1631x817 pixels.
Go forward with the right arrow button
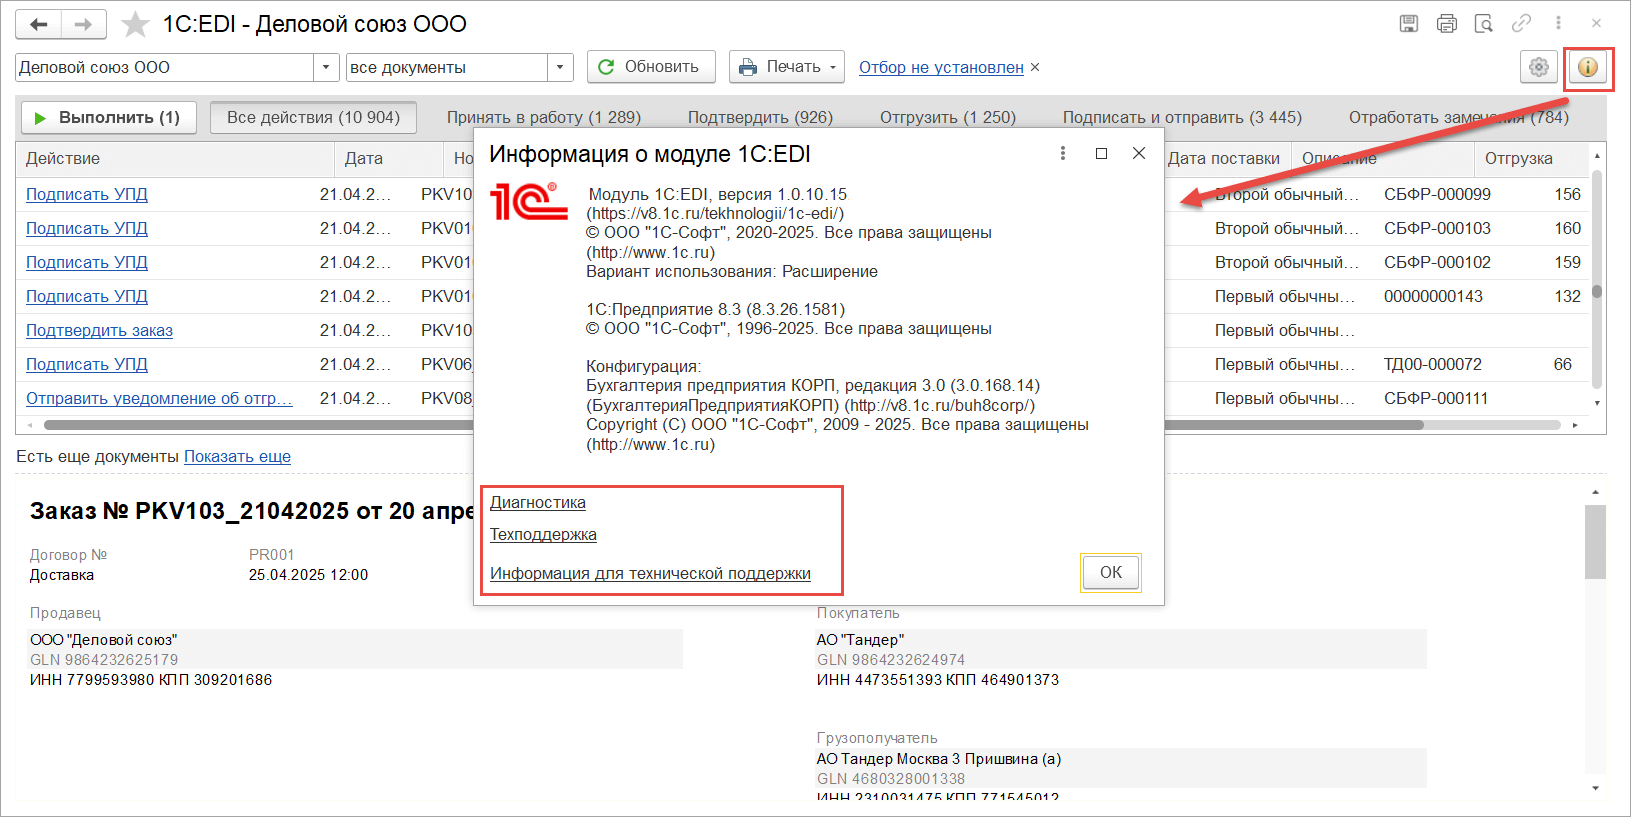[84, 24]
